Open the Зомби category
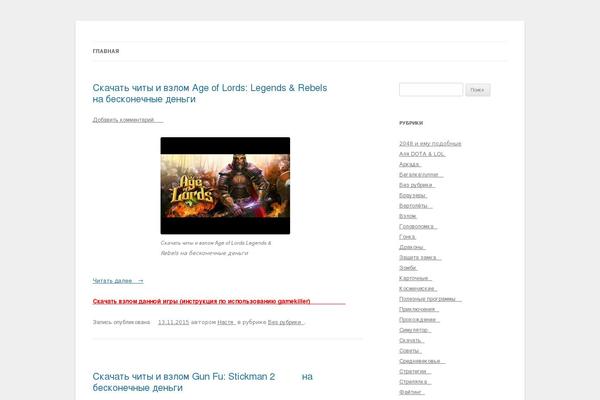The height and width of the screenshot is (400, 600). [408, 268]
